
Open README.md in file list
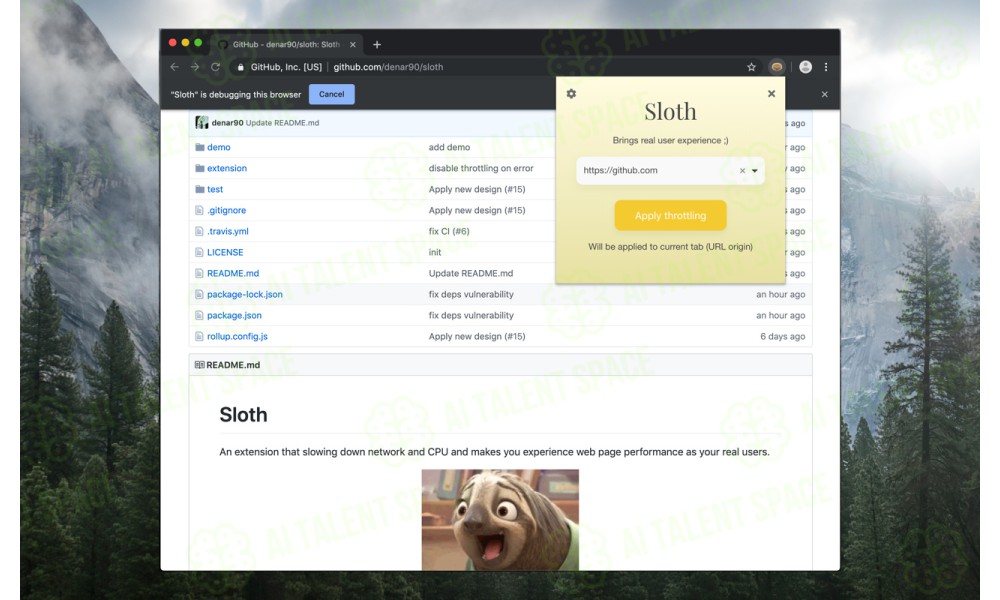click(x=233, y=274)
